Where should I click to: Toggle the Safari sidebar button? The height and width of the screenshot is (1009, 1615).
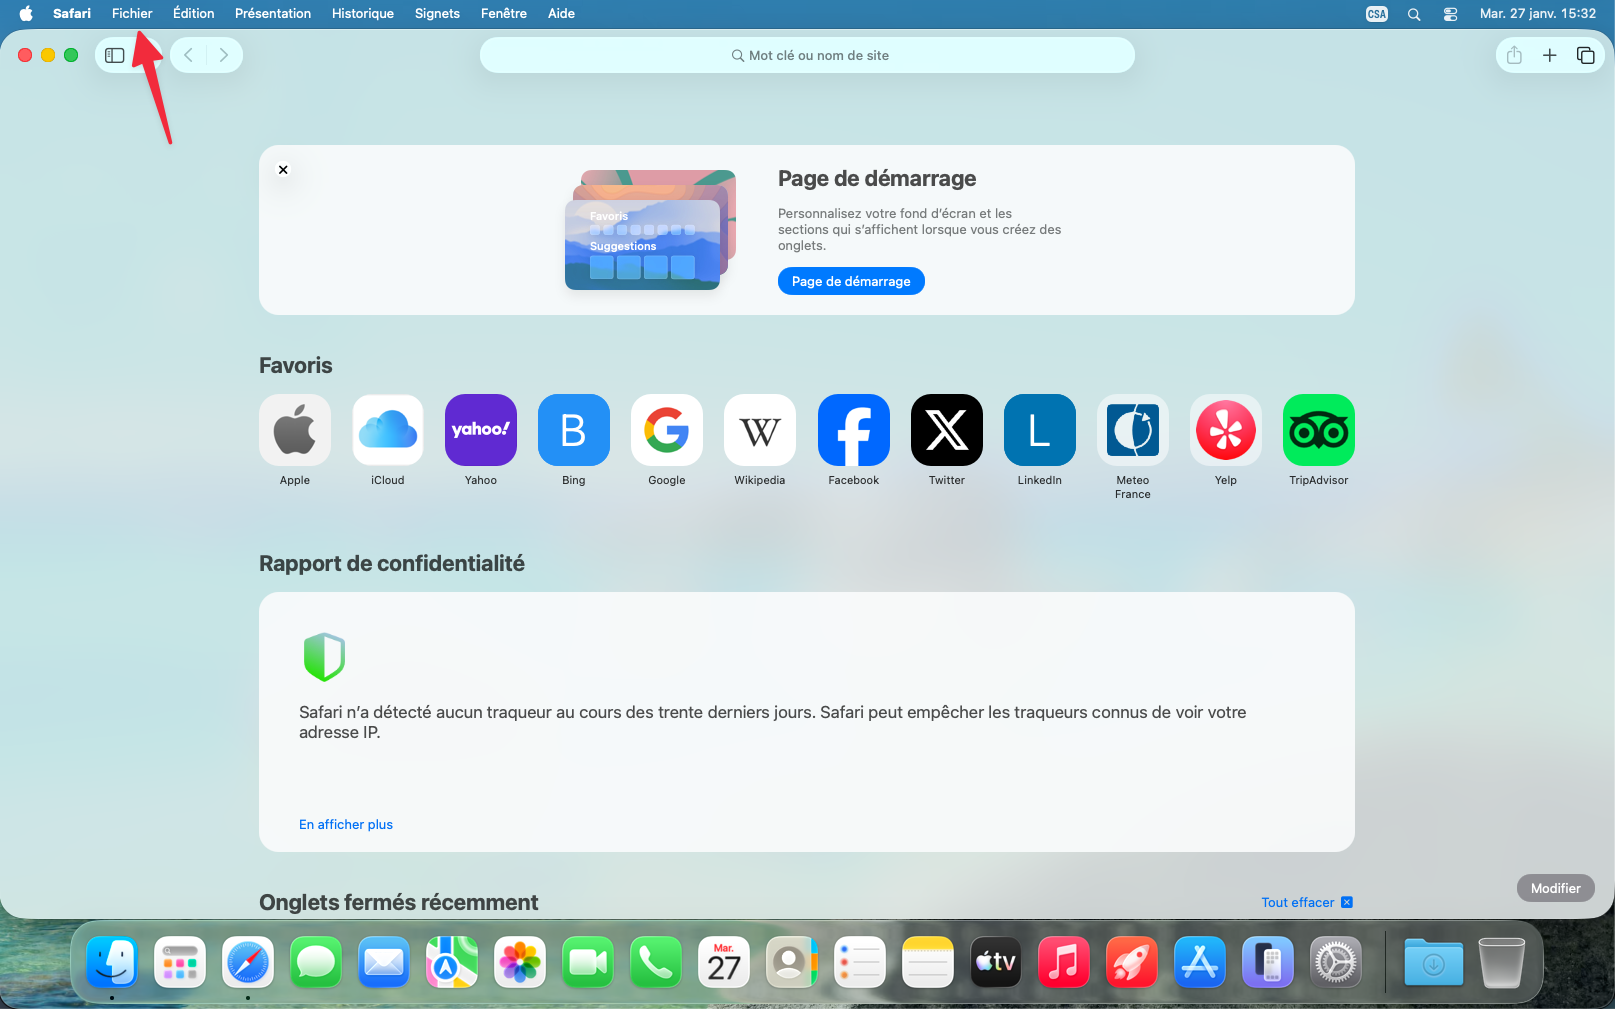(115, 55)
